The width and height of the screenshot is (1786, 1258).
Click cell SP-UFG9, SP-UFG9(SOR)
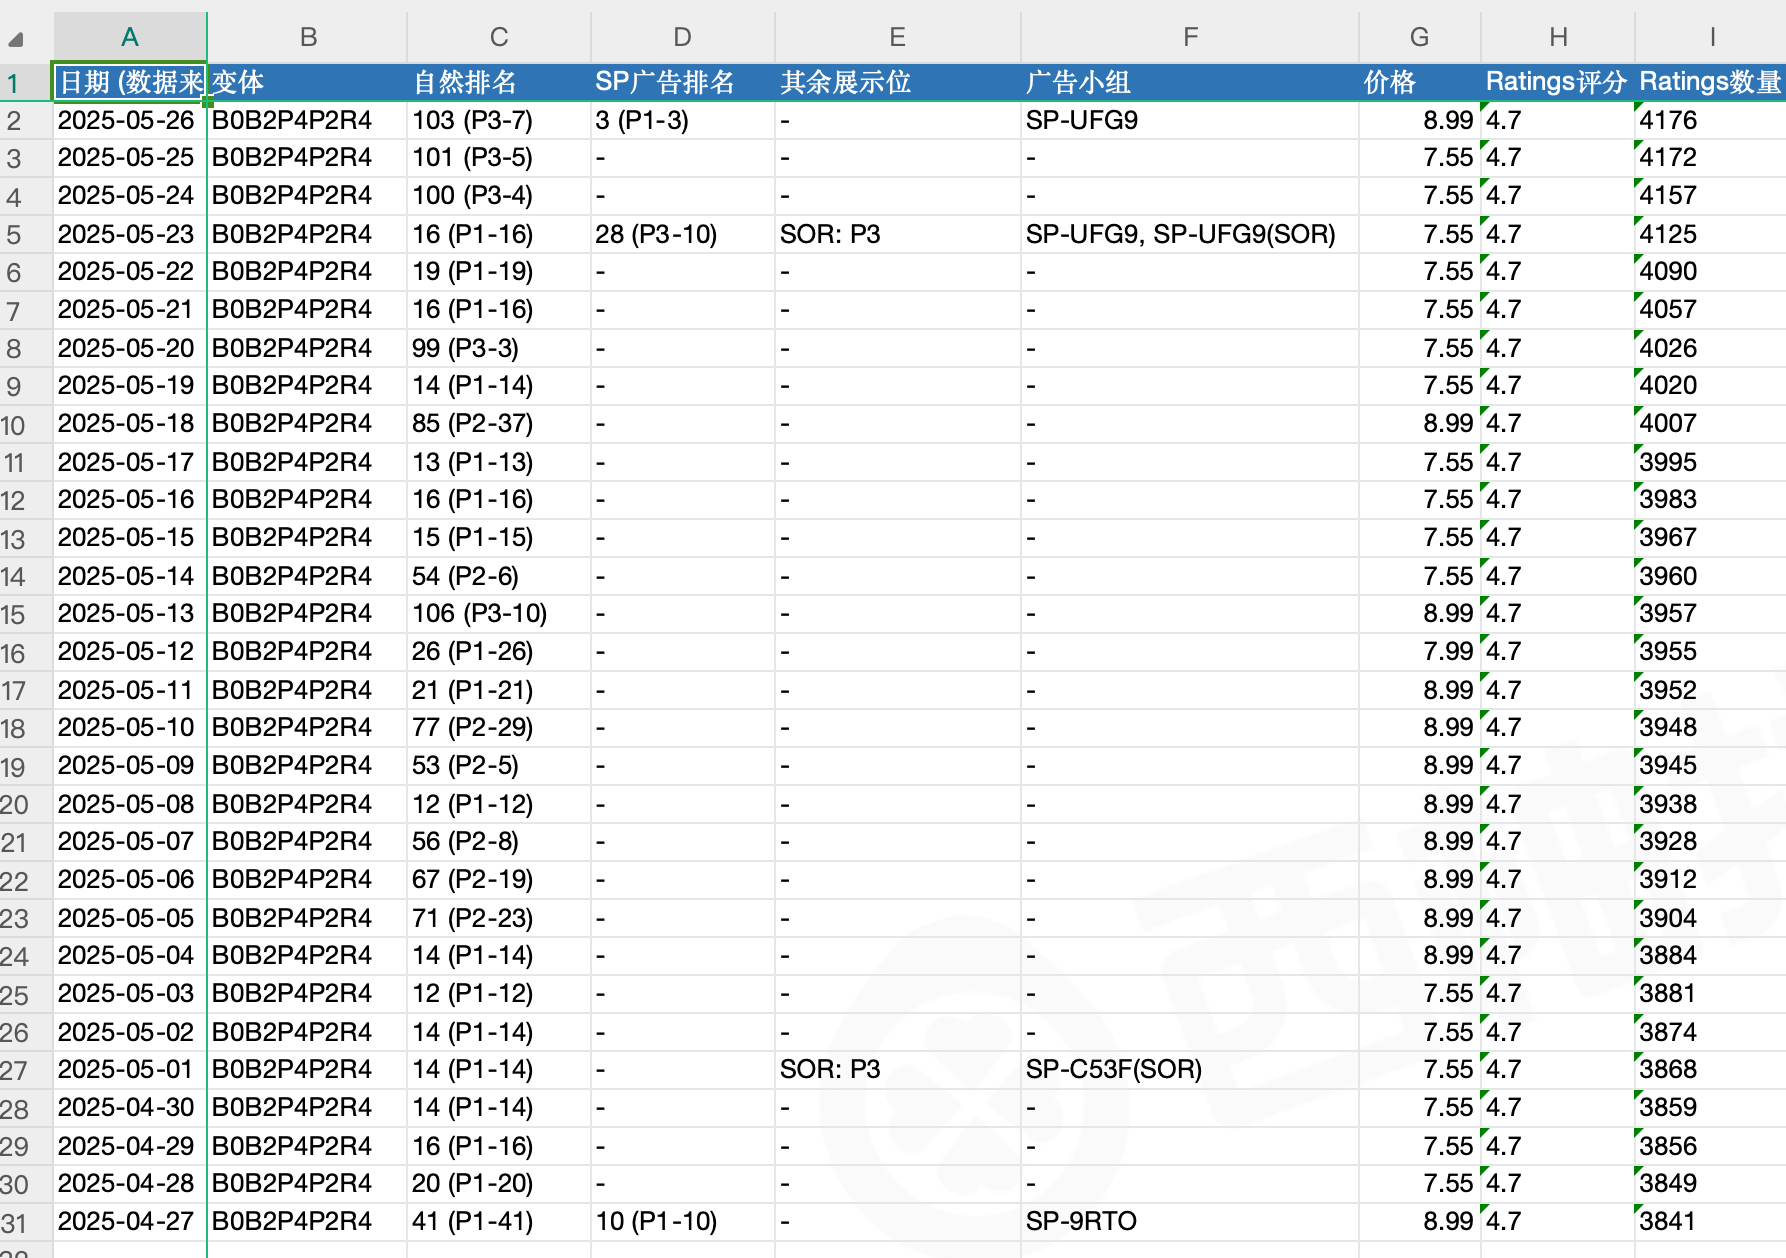pos(1190,234)
